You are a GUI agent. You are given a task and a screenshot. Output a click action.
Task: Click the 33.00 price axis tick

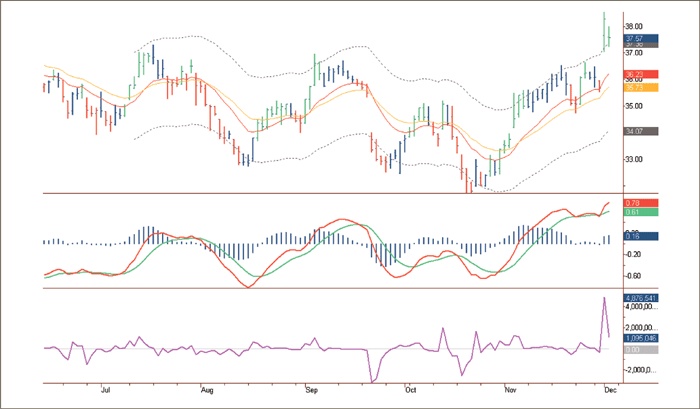coord(634,159)
